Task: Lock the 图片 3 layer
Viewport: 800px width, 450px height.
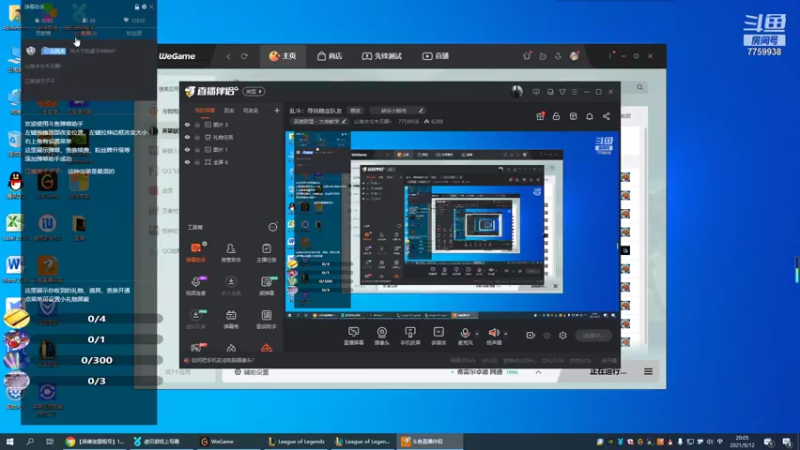Action: click(197, 124)
